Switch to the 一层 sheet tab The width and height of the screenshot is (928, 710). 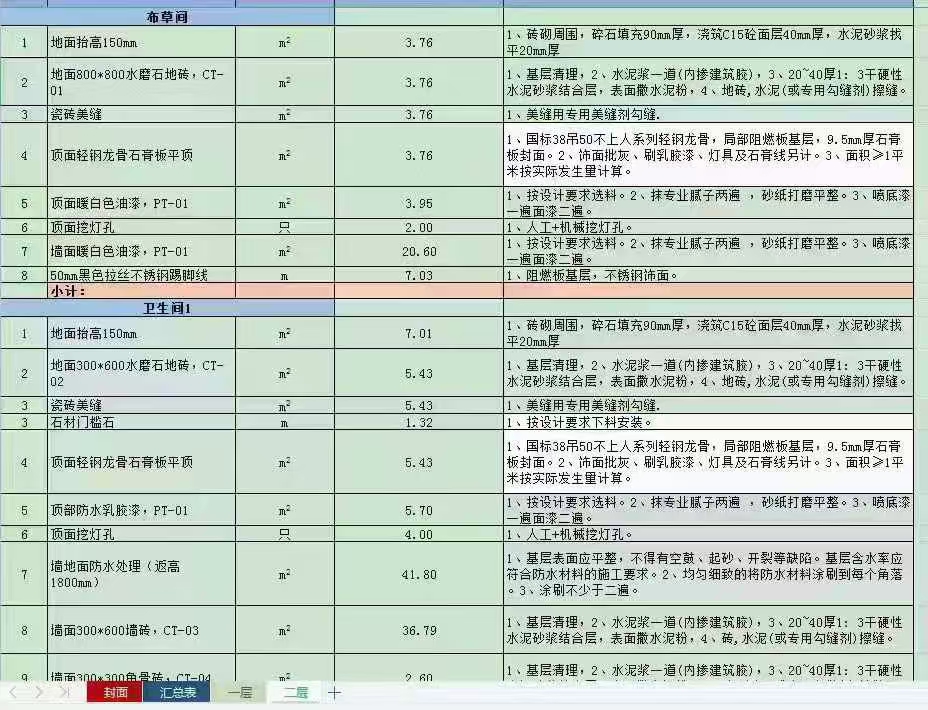click(239, 692)
